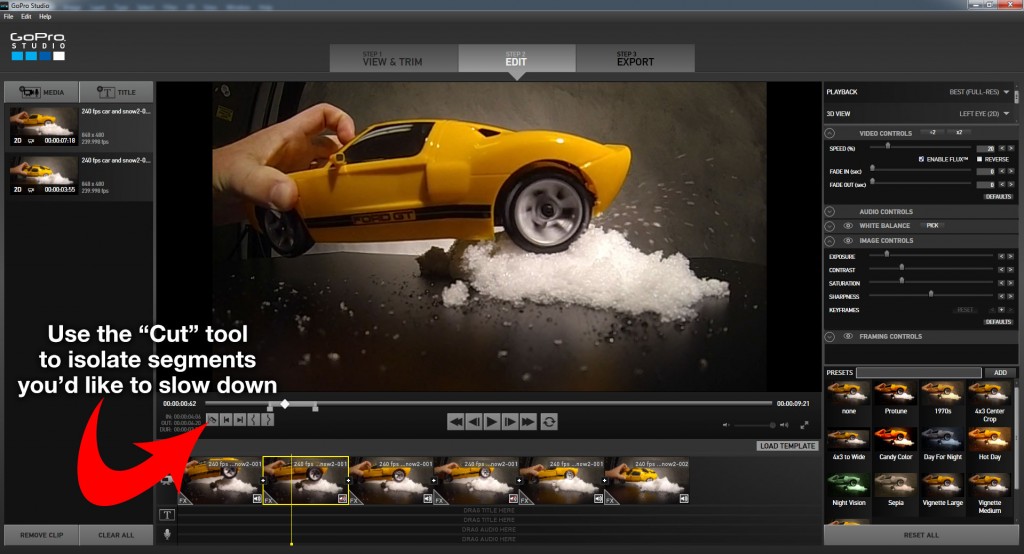The height and width of the screenshot is (554, 1024).
Task: Open the Playback quality dropdown
Action: click(x=1006, y=92)
